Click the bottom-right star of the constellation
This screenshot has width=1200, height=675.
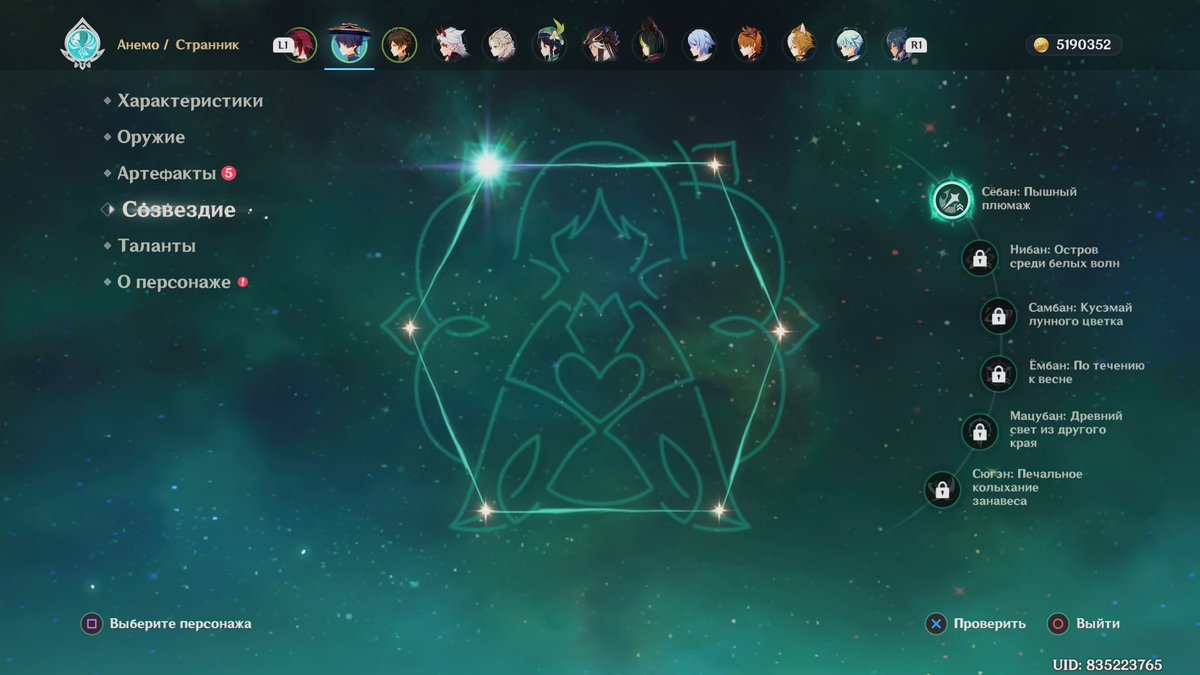[x=718, y=510]
